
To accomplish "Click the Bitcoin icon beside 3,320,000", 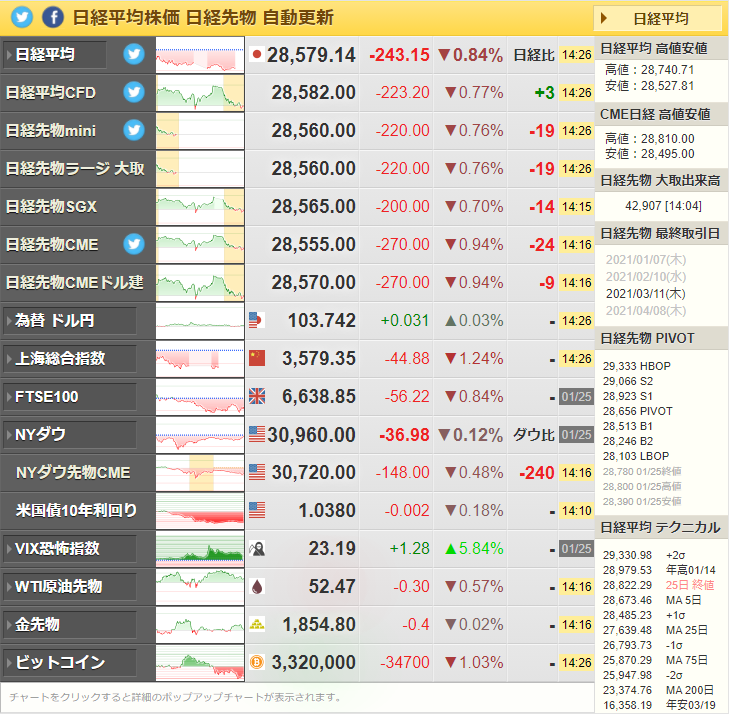I will [x=257, y=662].
